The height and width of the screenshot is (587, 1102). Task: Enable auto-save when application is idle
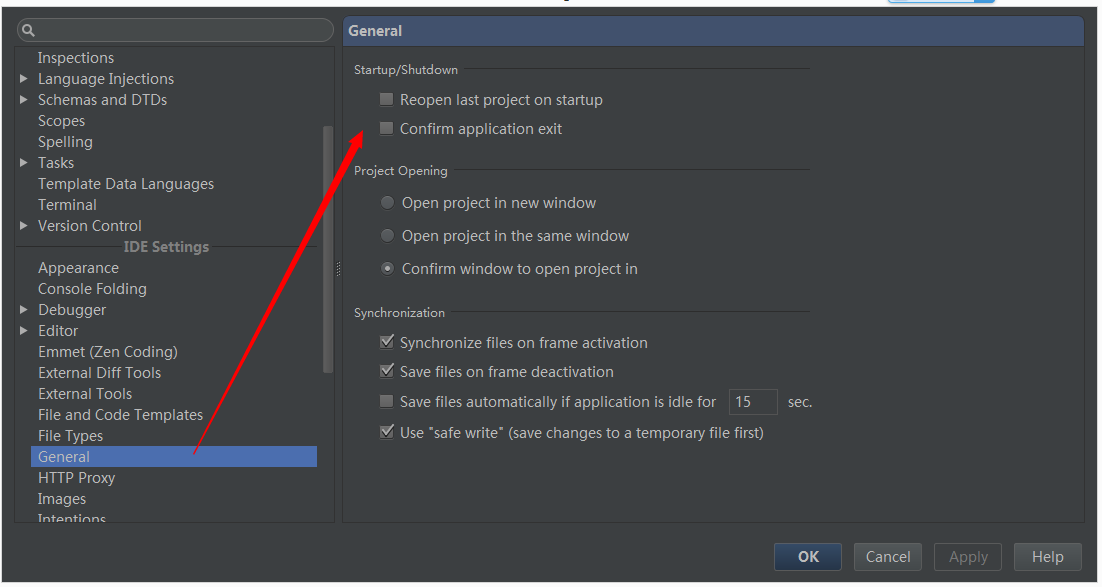(387, 402)
